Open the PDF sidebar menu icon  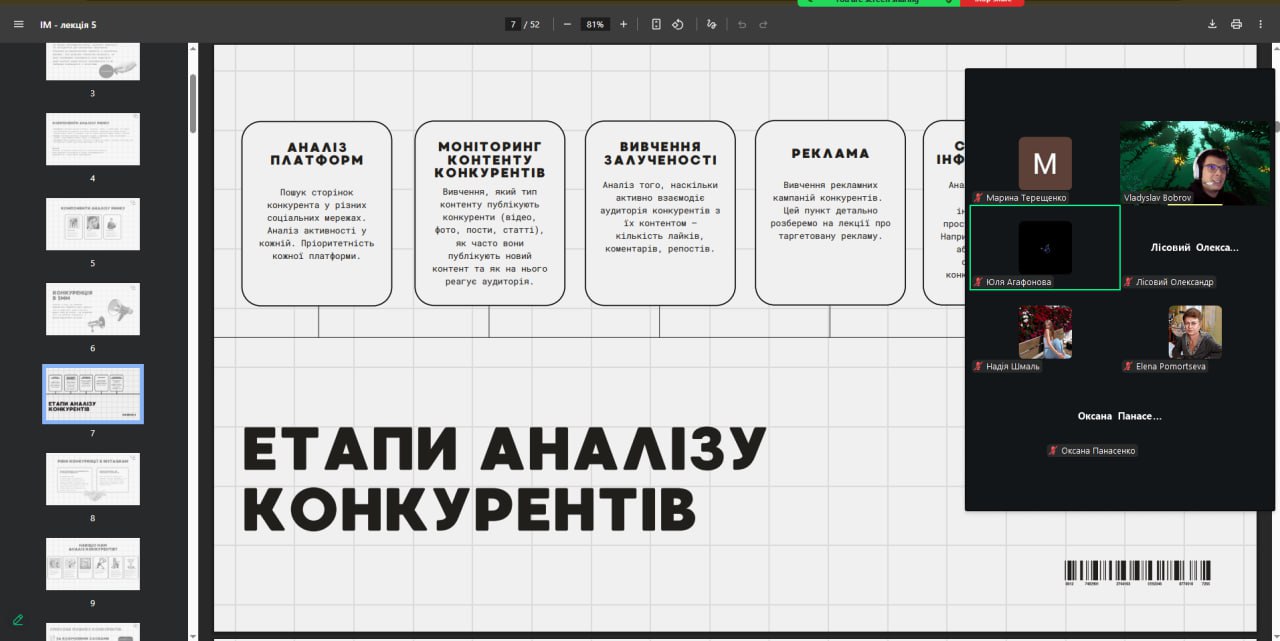pos(18,24)
